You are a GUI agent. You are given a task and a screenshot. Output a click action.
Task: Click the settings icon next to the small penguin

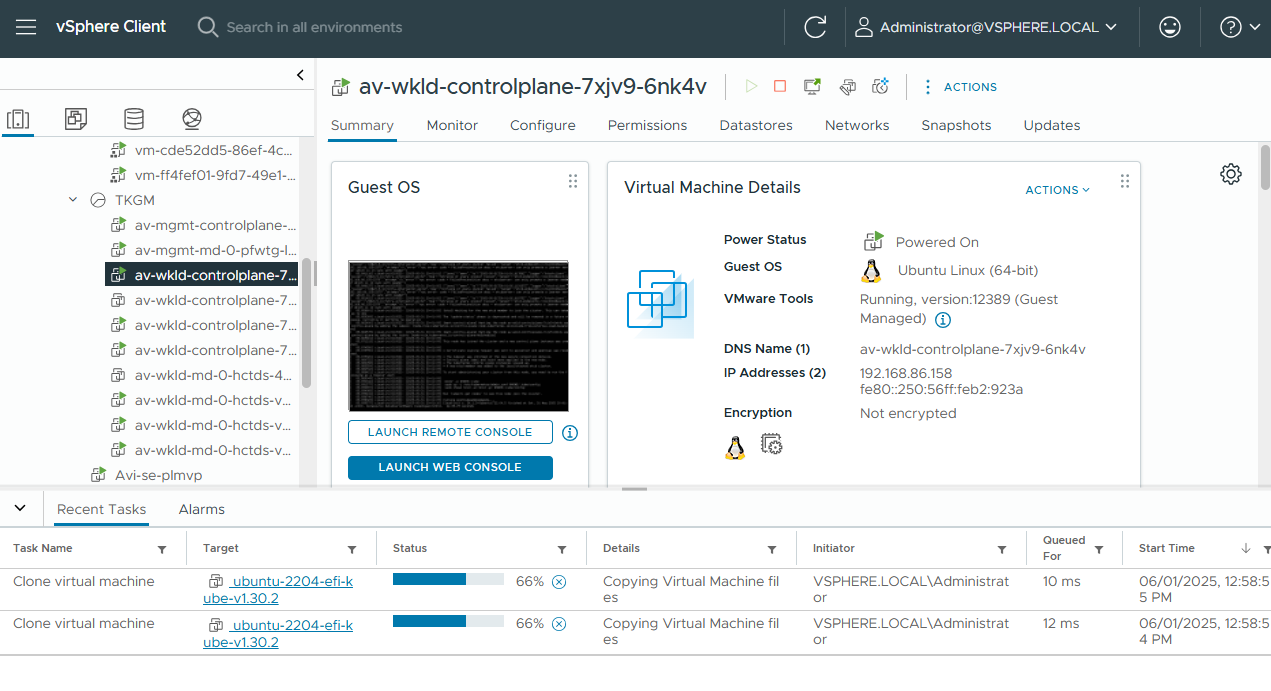coord(771,444)
